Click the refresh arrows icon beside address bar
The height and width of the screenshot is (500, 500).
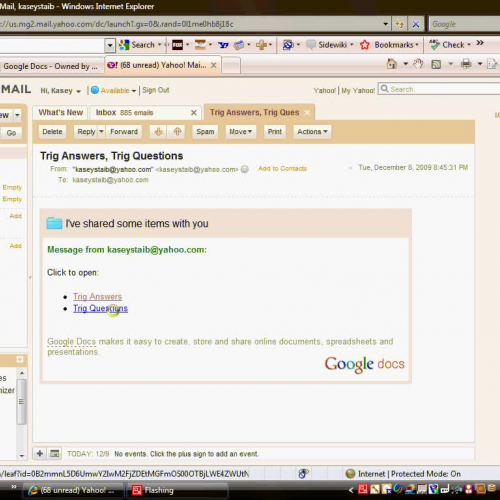[399, 24]
